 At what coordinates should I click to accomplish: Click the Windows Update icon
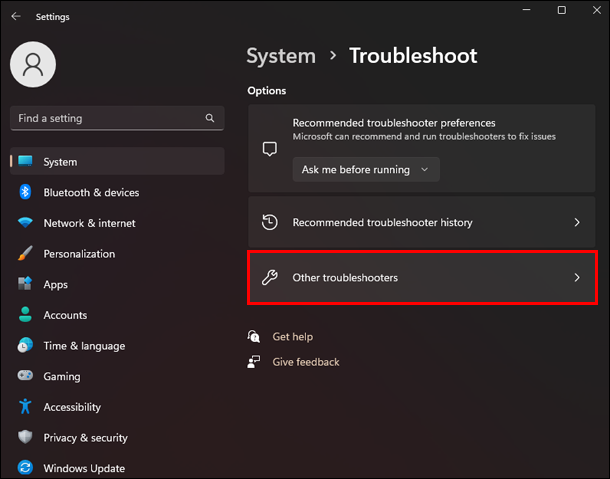click(x=25, y=468)
